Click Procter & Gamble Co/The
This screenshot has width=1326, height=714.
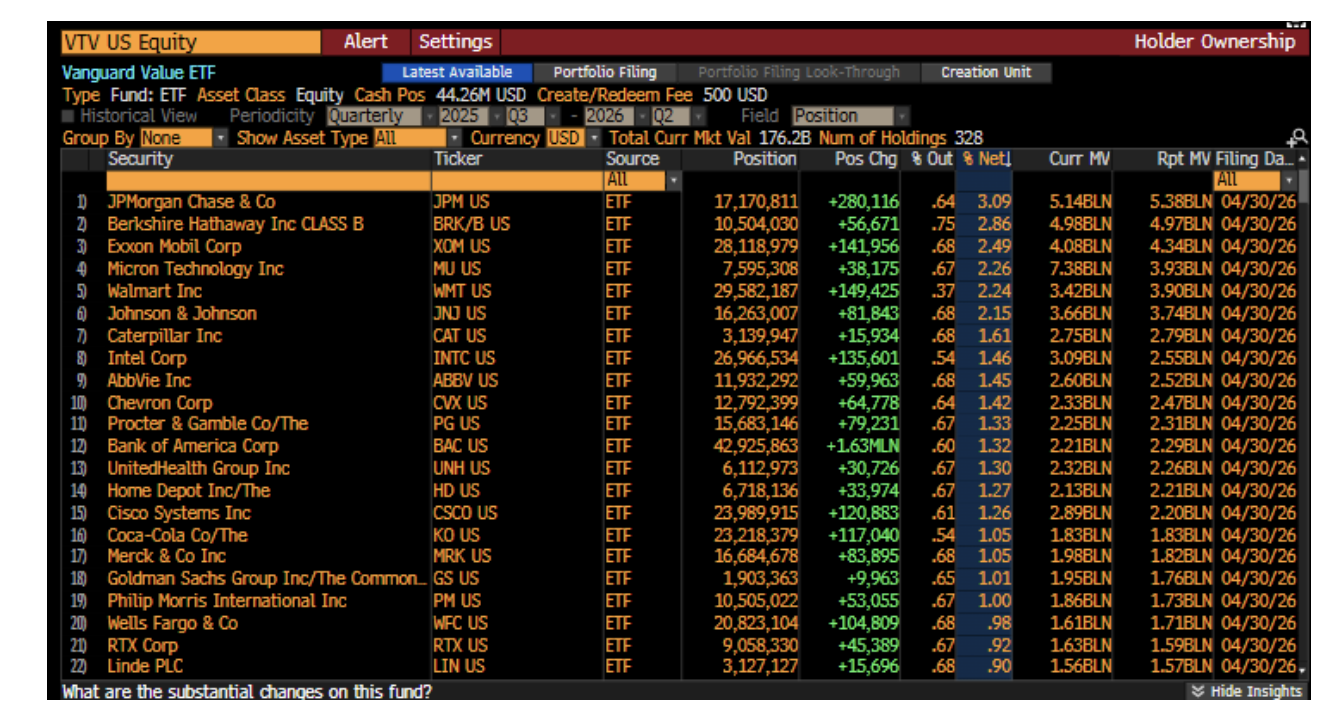pos(207,424)
